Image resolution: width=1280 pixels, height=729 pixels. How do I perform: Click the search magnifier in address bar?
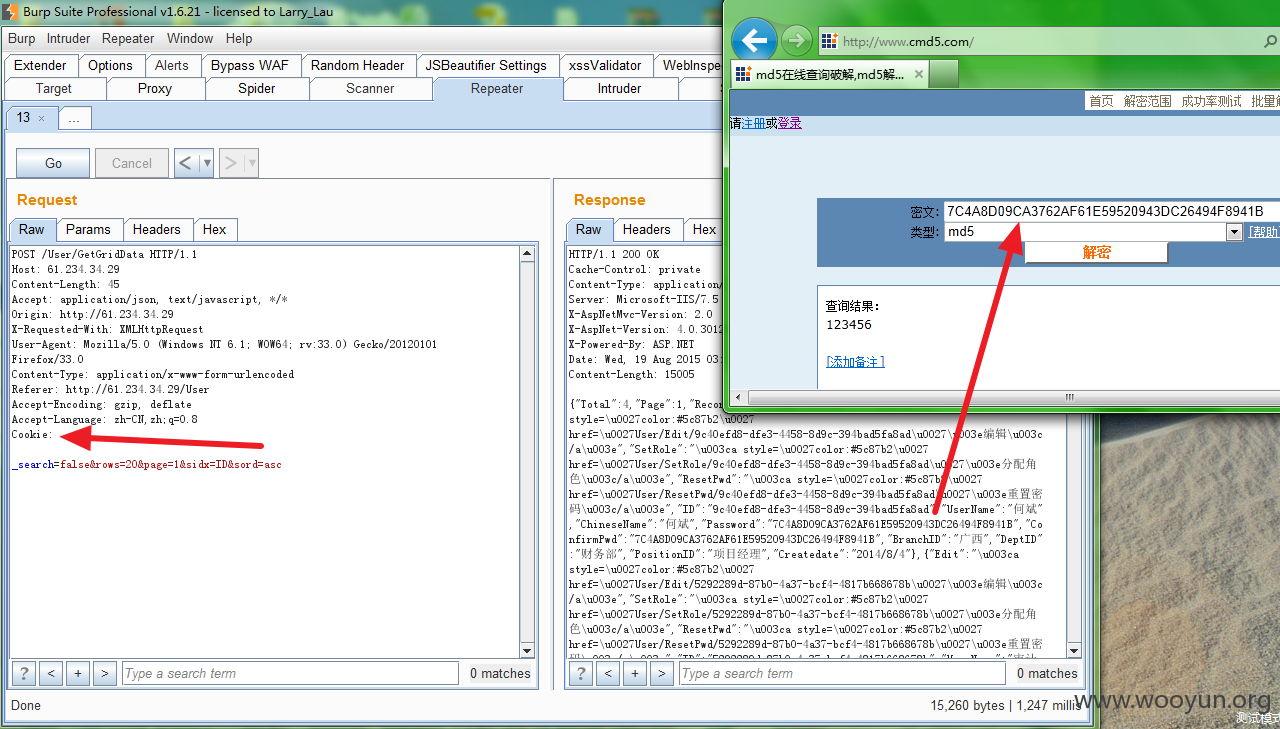tap(1270, 41)
